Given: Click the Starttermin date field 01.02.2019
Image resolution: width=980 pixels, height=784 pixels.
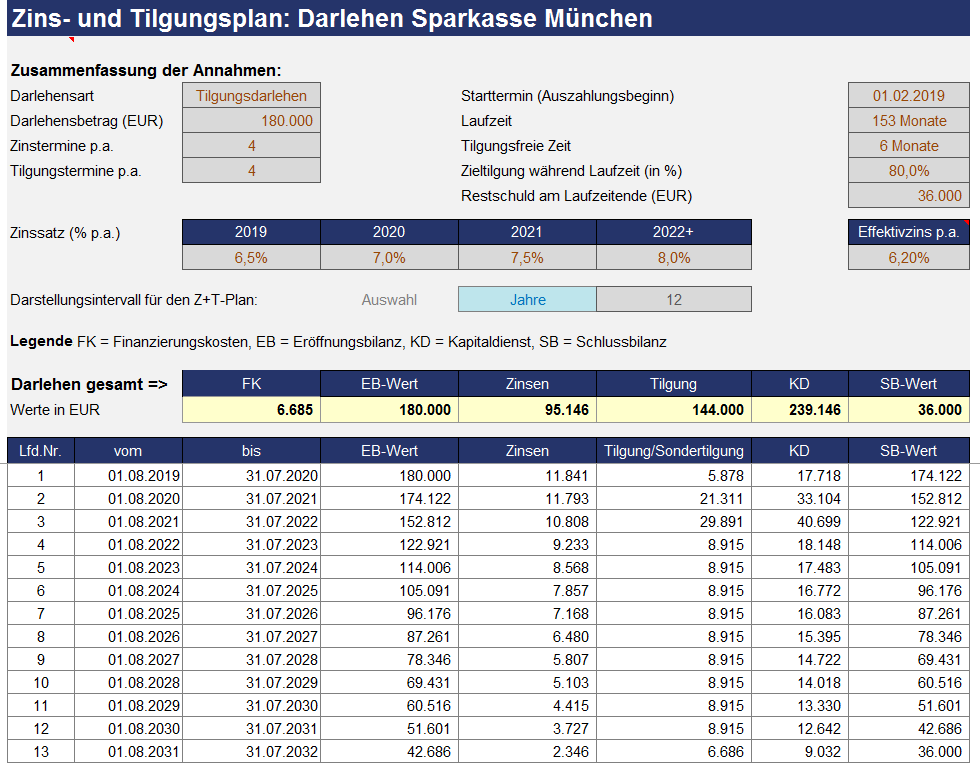Looking at the screenshot, I should 908,96.
